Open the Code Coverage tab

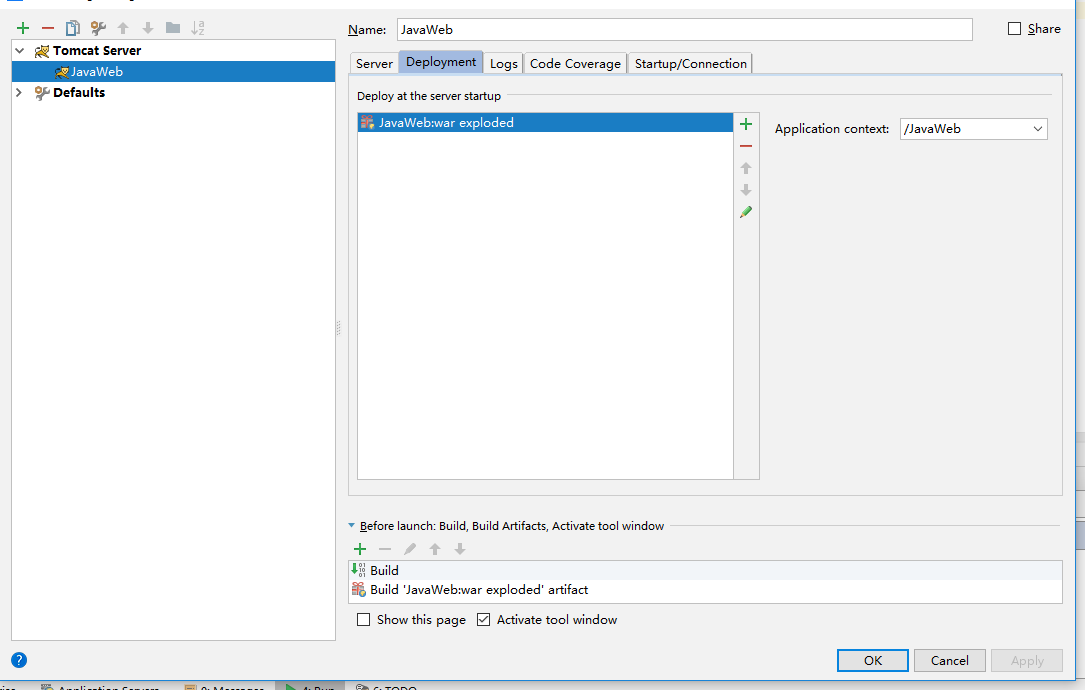[575, 63]
